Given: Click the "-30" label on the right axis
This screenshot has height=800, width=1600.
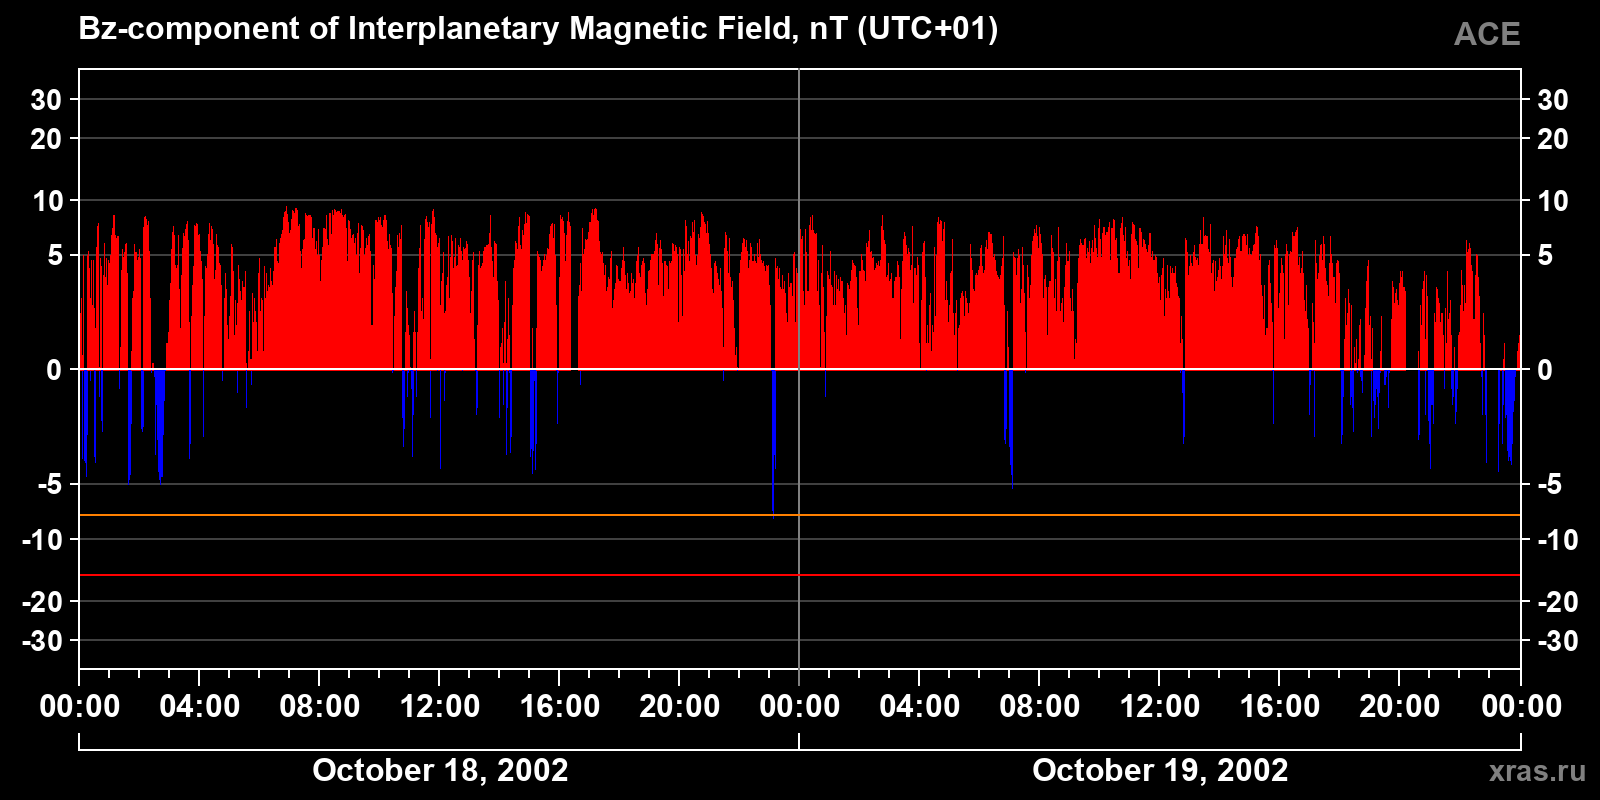Looking at the screenshot, I should (1557, 641).
